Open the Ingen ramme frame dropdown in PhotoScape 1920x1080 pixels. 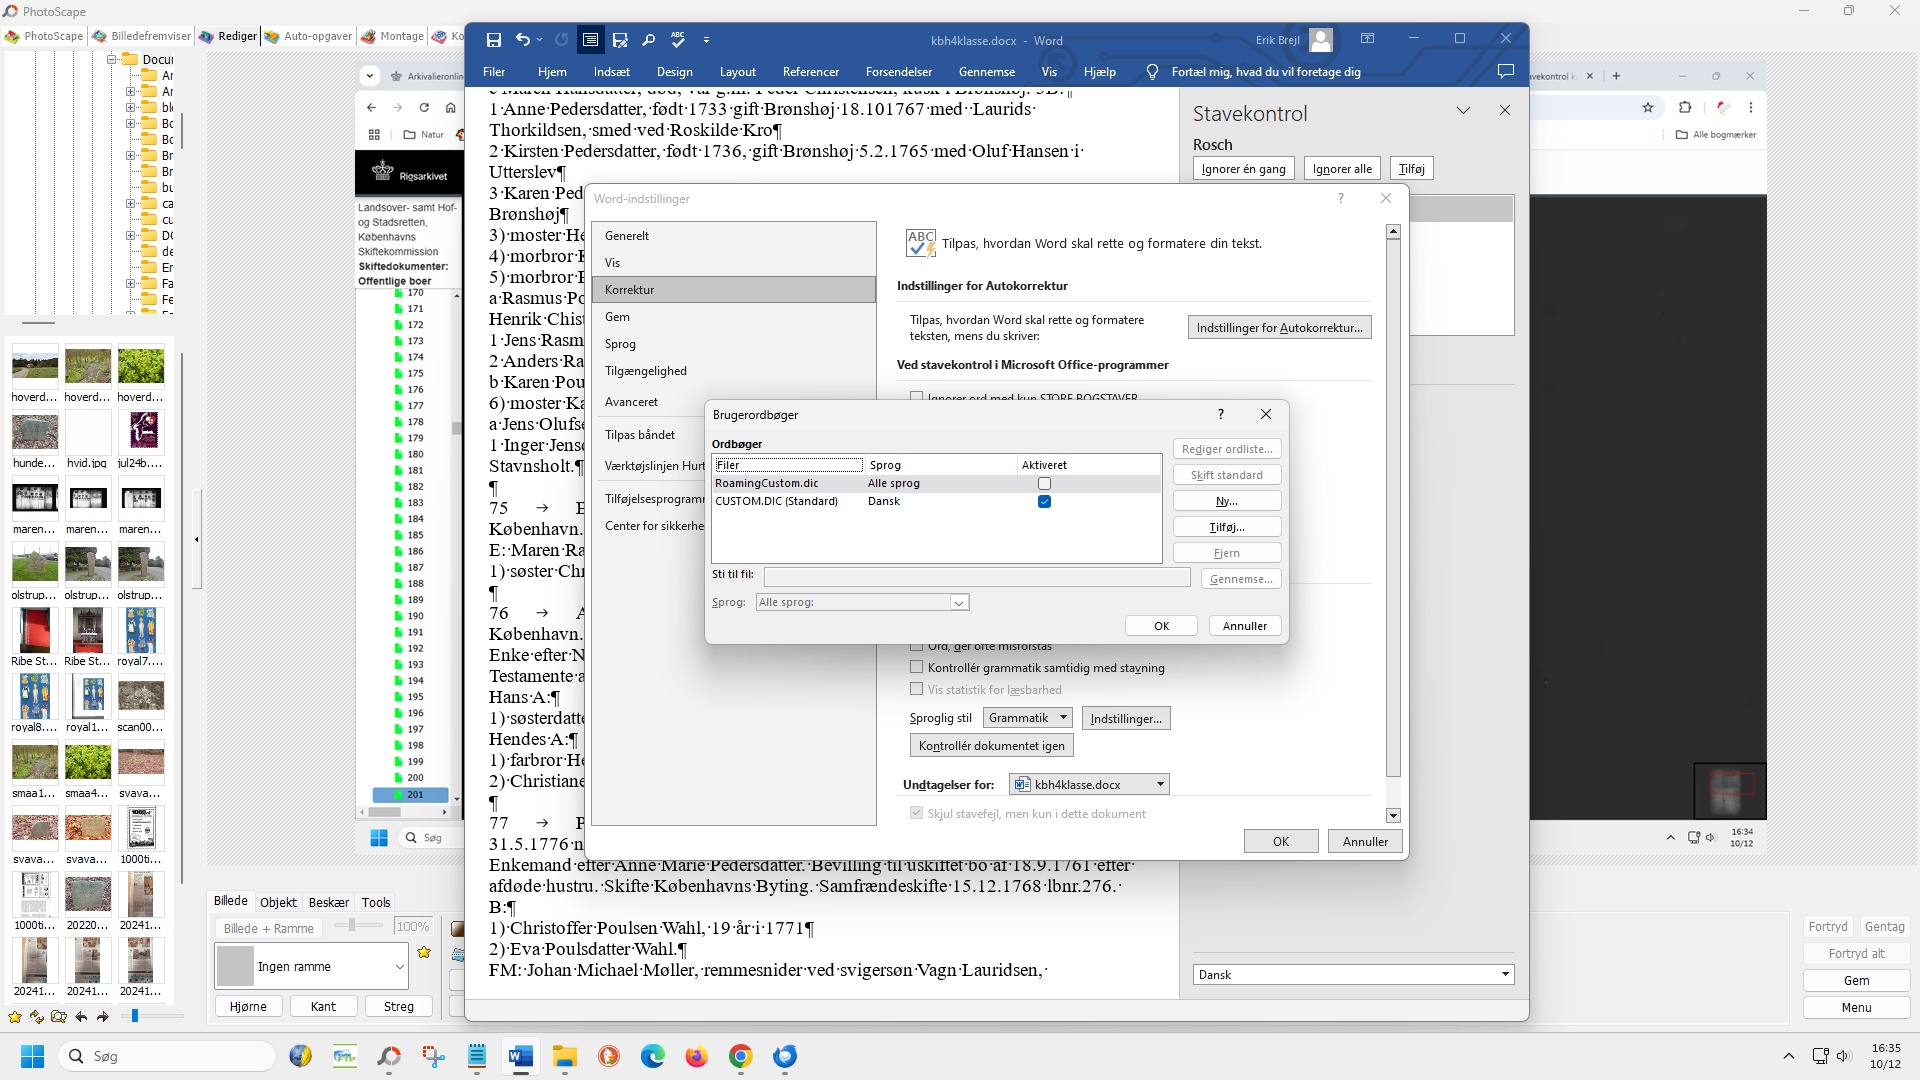311,967
